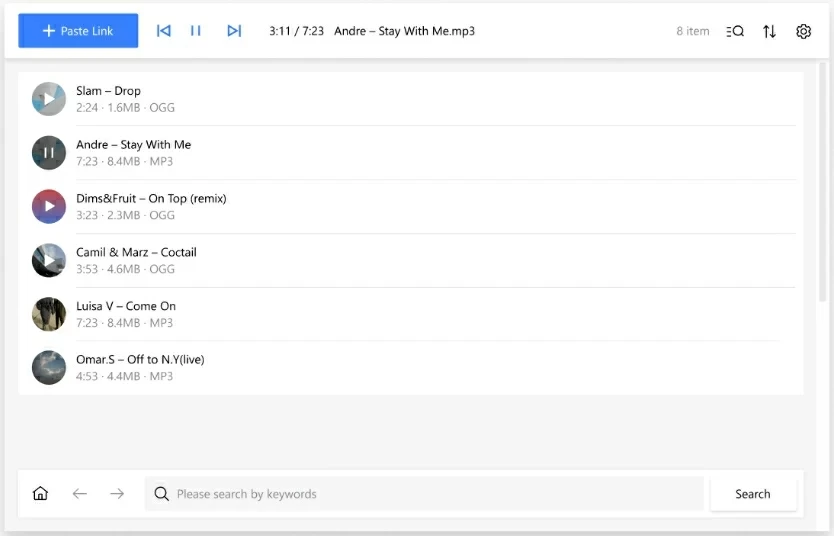Navigate forward with the right arrow

(117, 494)
